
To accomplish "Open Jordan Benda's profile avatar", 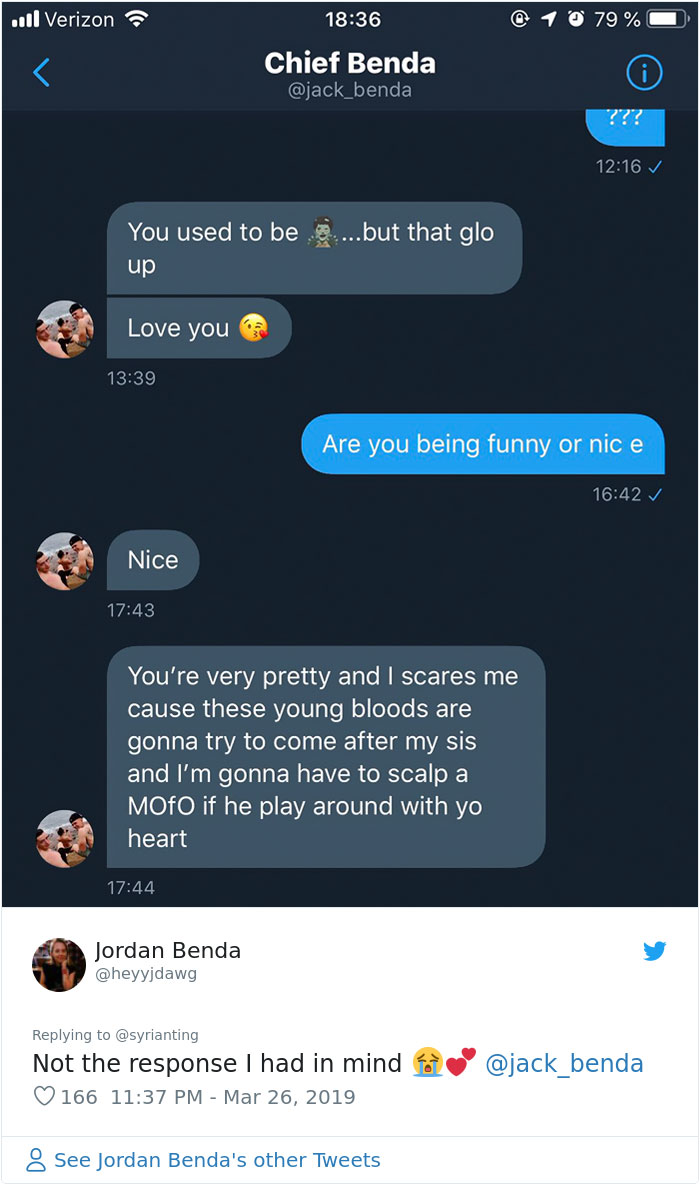I will (58, 964).
